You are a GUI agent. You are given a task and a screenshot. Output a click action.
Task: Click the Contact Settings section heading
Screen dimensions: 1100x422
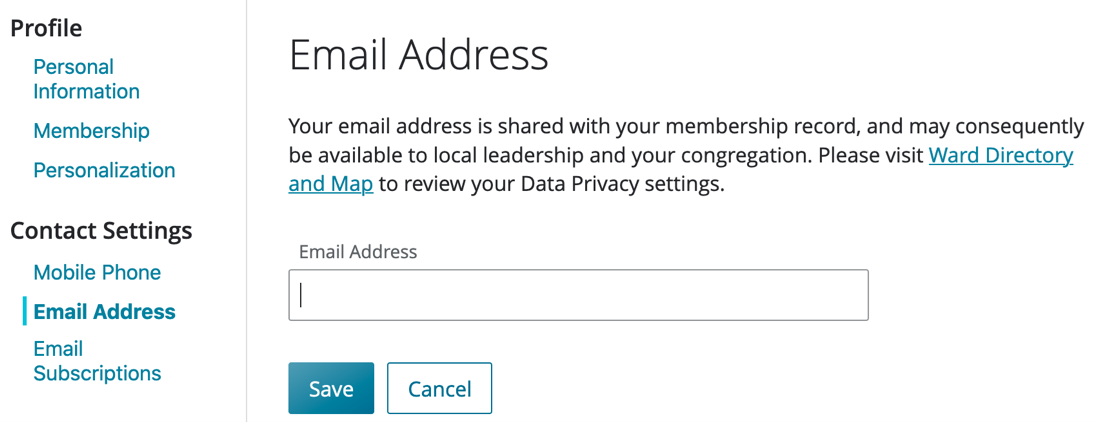click(101, 231)
